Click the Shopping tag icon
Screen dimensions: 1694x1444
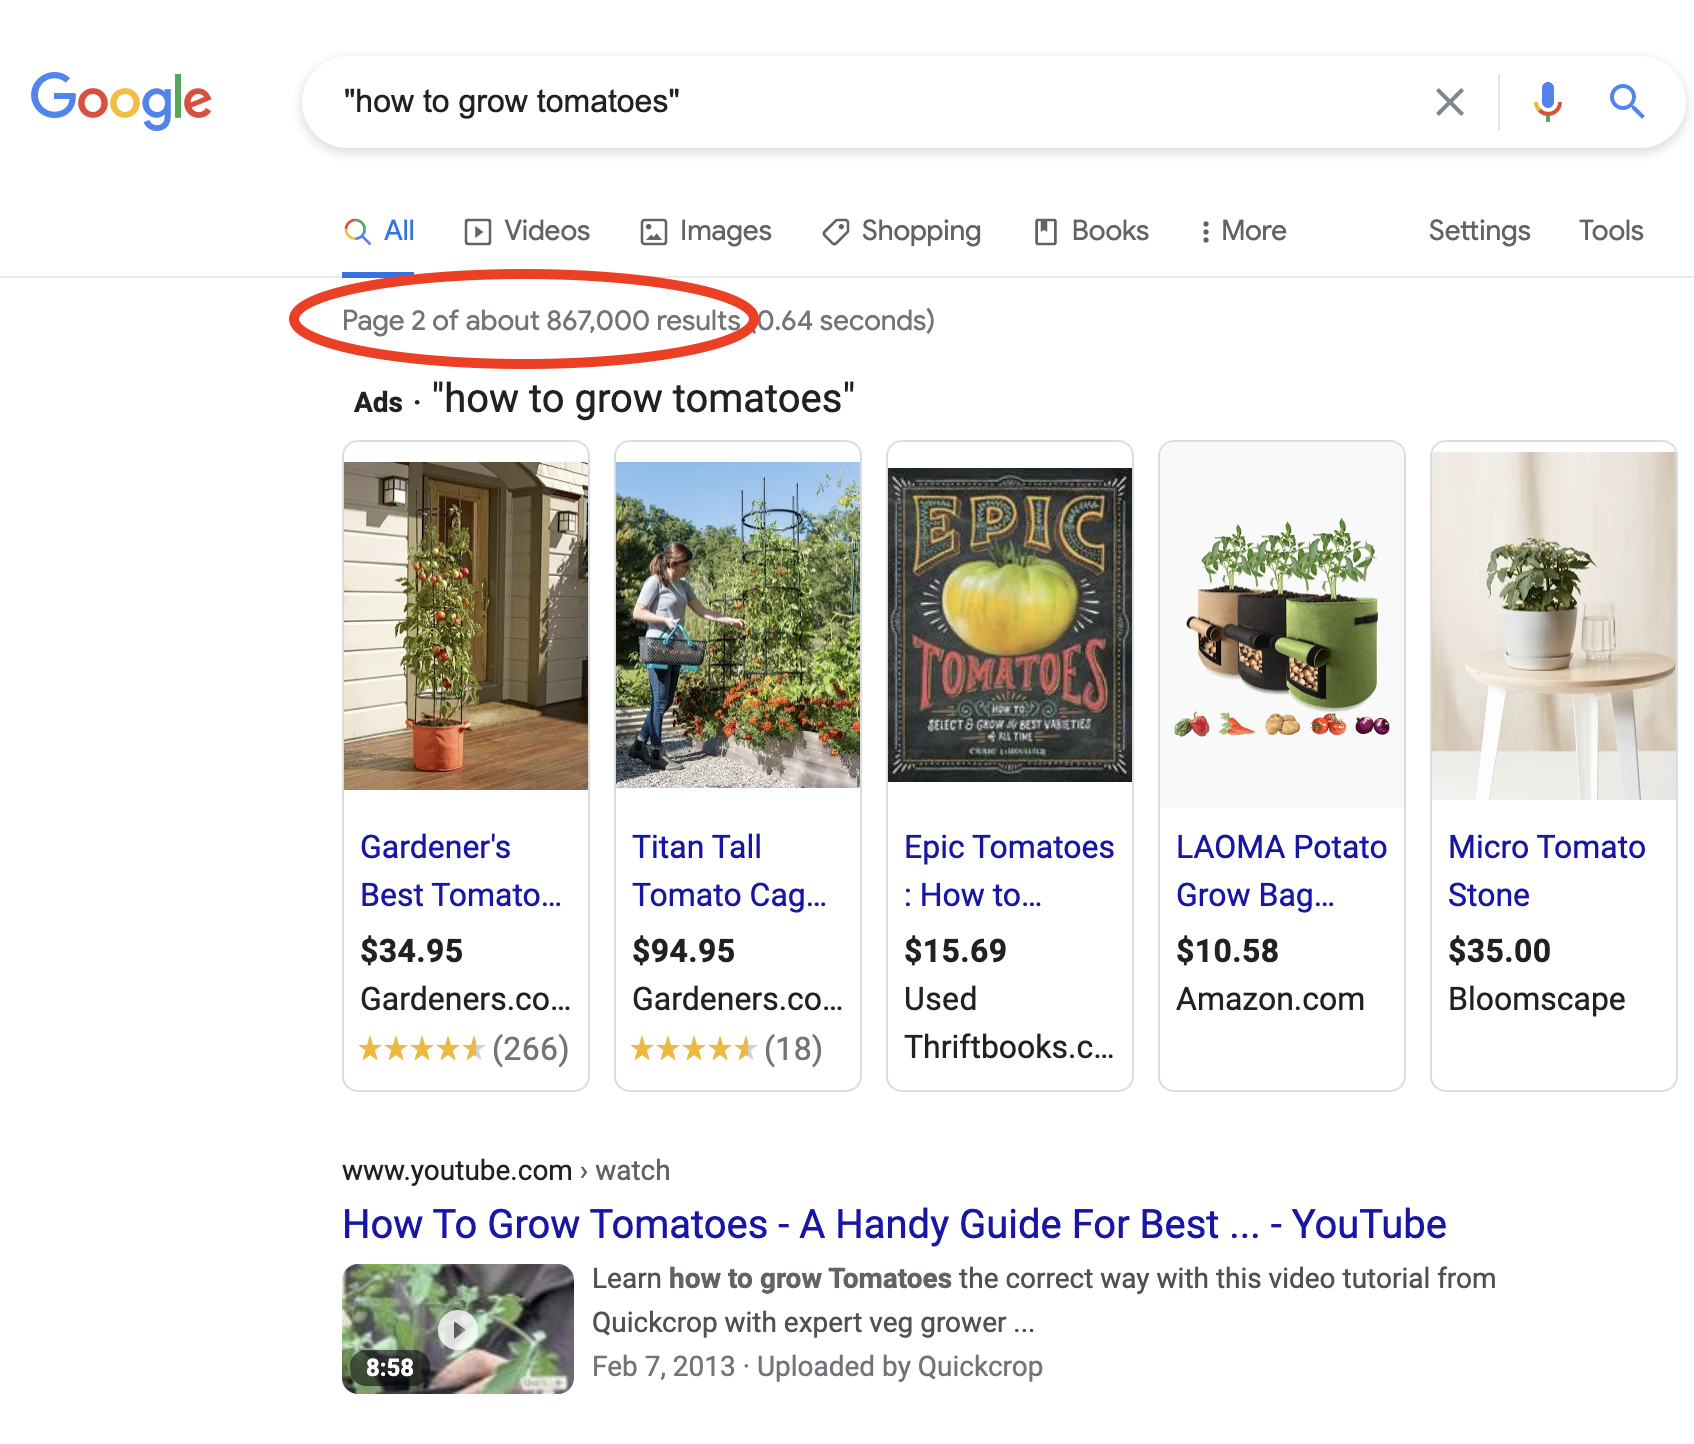(x=835, y=231)
